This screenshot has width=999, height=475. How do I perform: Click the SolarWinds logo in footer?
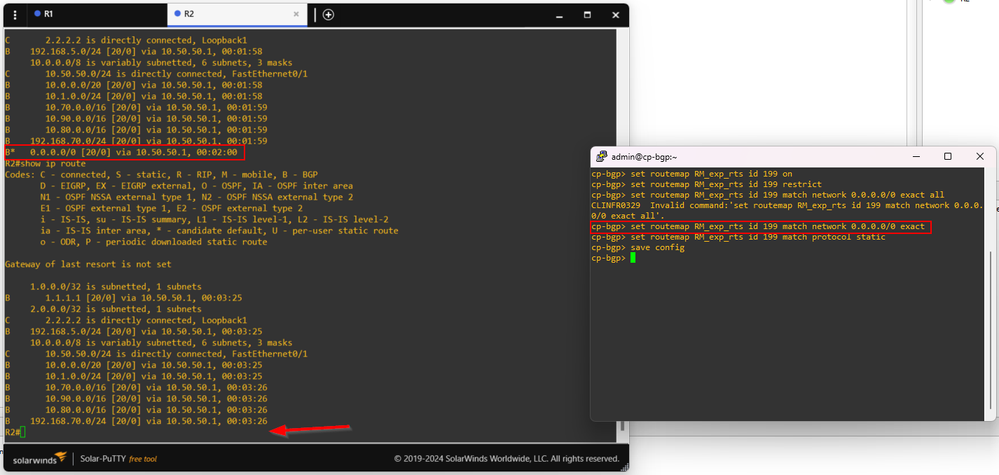click(36, 458)
